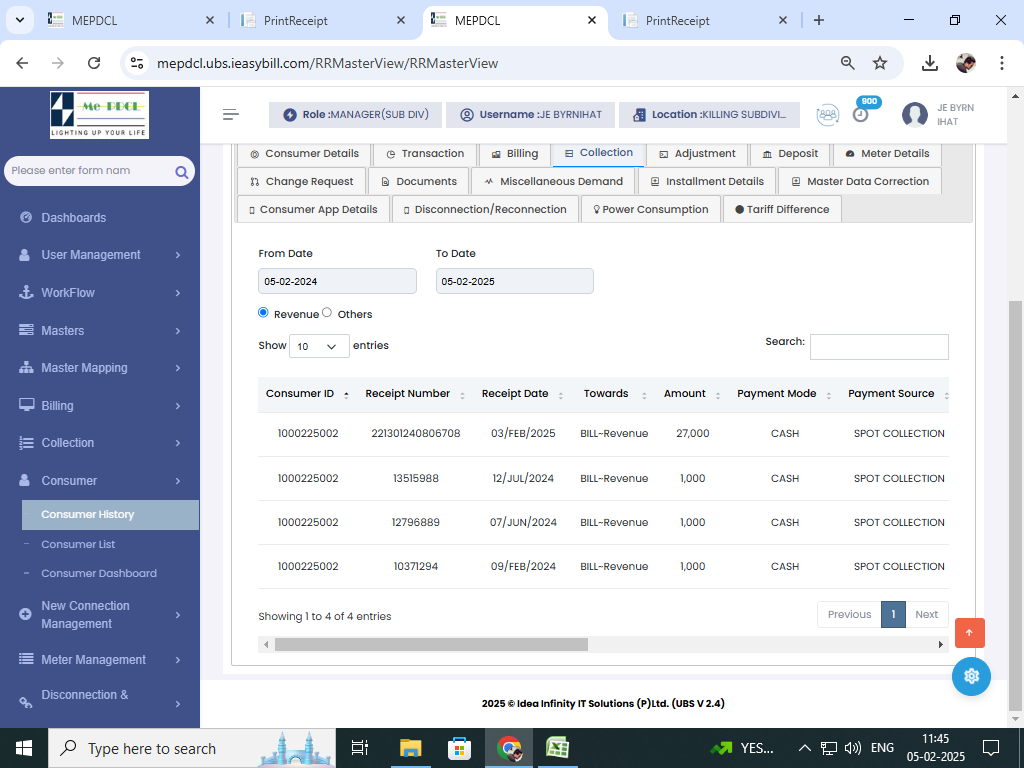Click page 1 pagination button
Viewport: 1024px width, 768px height.
(893, 615)
